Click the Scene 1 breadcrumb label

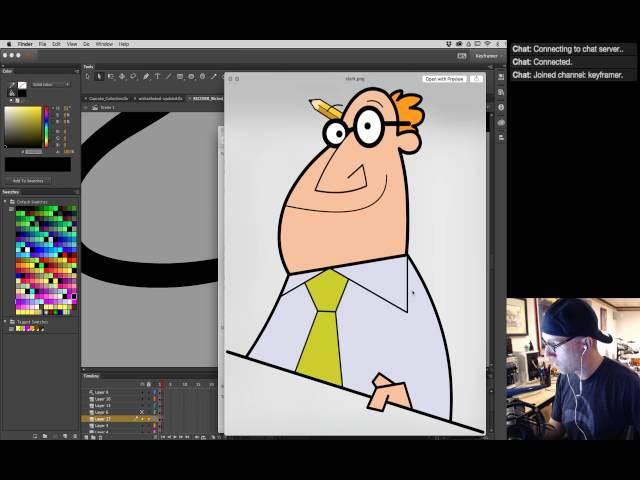coord(107,107)
